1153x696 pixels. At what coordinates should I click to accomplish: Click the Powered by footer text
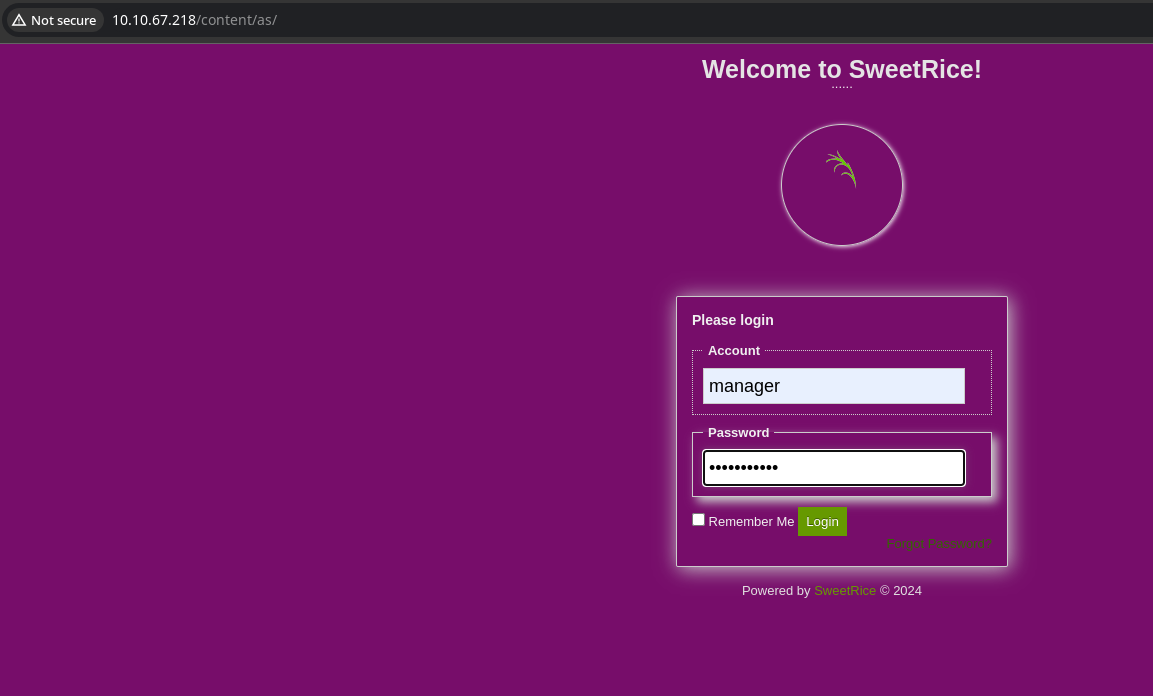point(775,591)
